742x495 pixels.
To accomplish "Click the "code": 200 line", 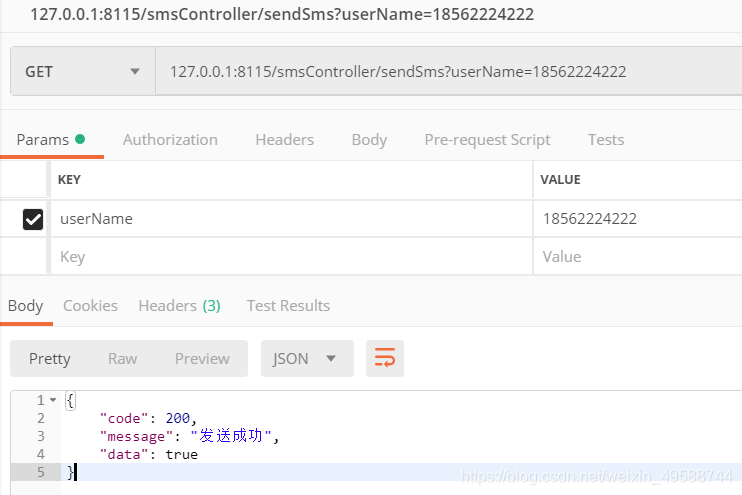I will (148, 418).
